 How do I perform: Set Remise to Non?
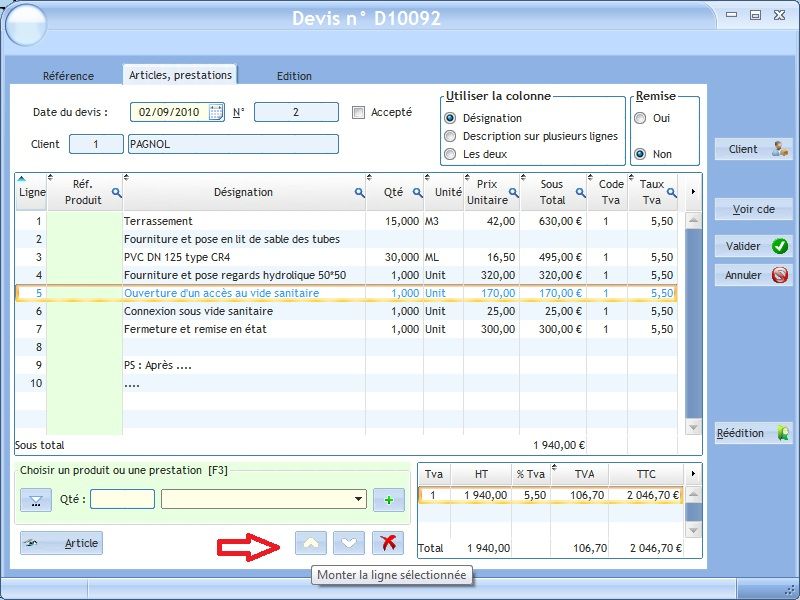640,154
